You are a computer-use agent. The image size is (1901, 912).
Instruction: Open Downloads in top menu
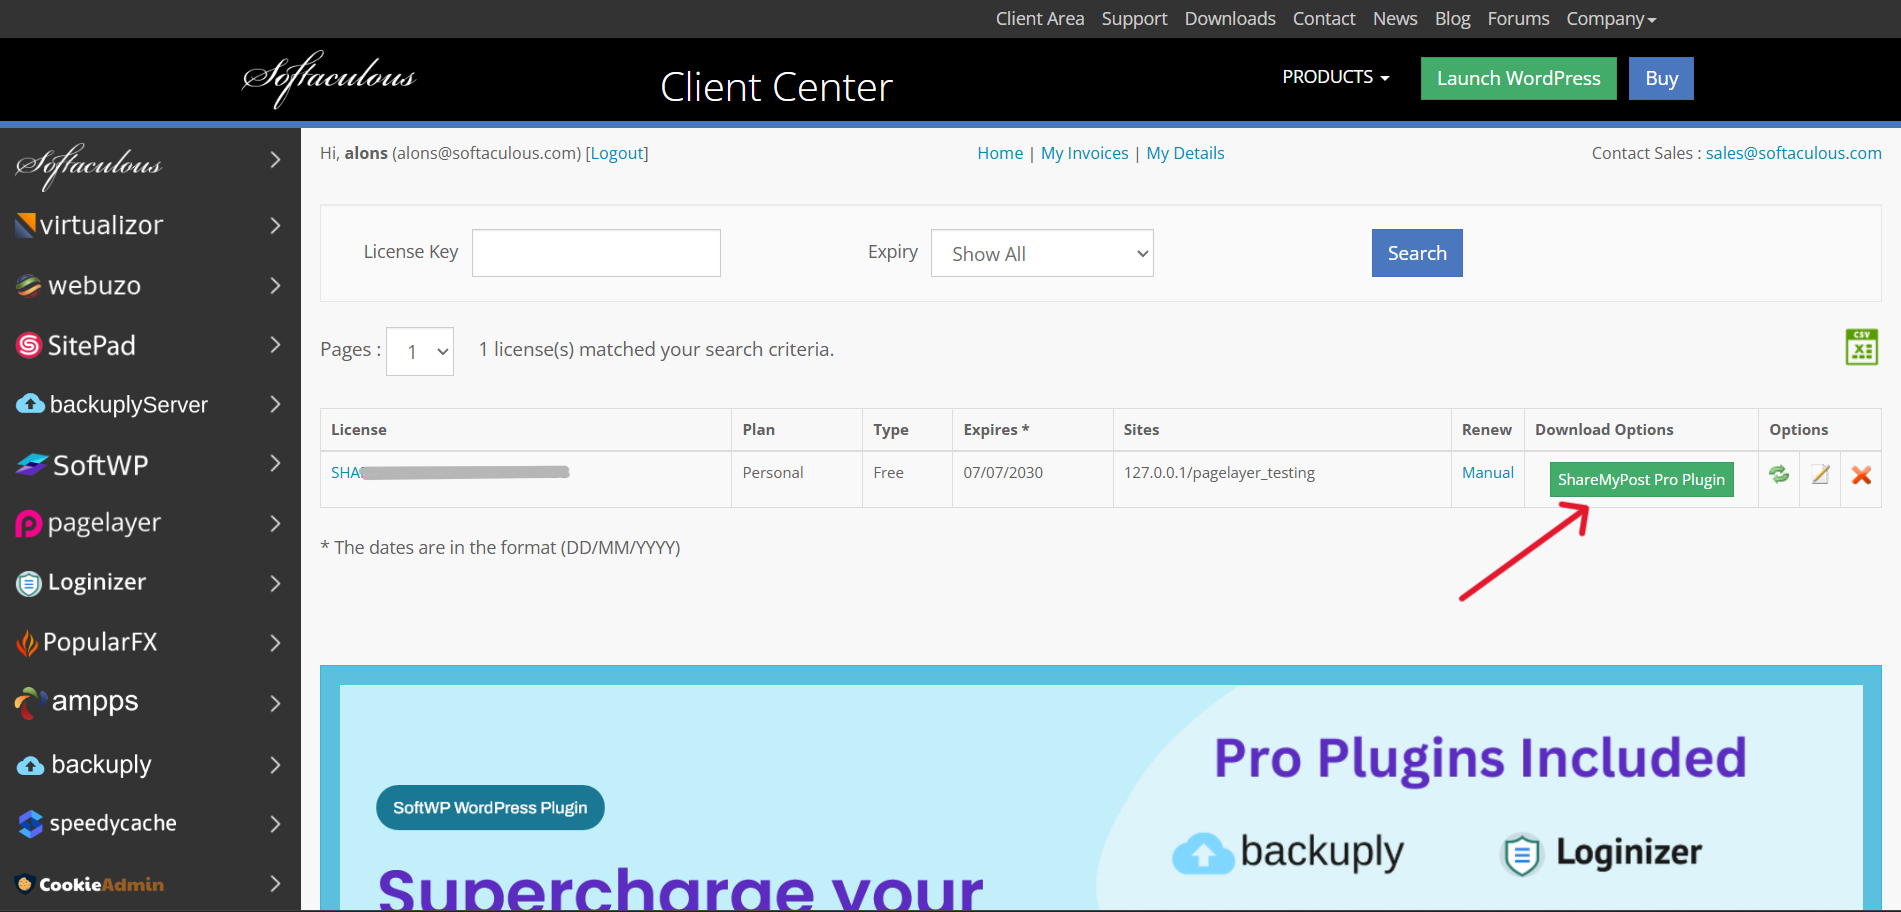[1230, 19]
